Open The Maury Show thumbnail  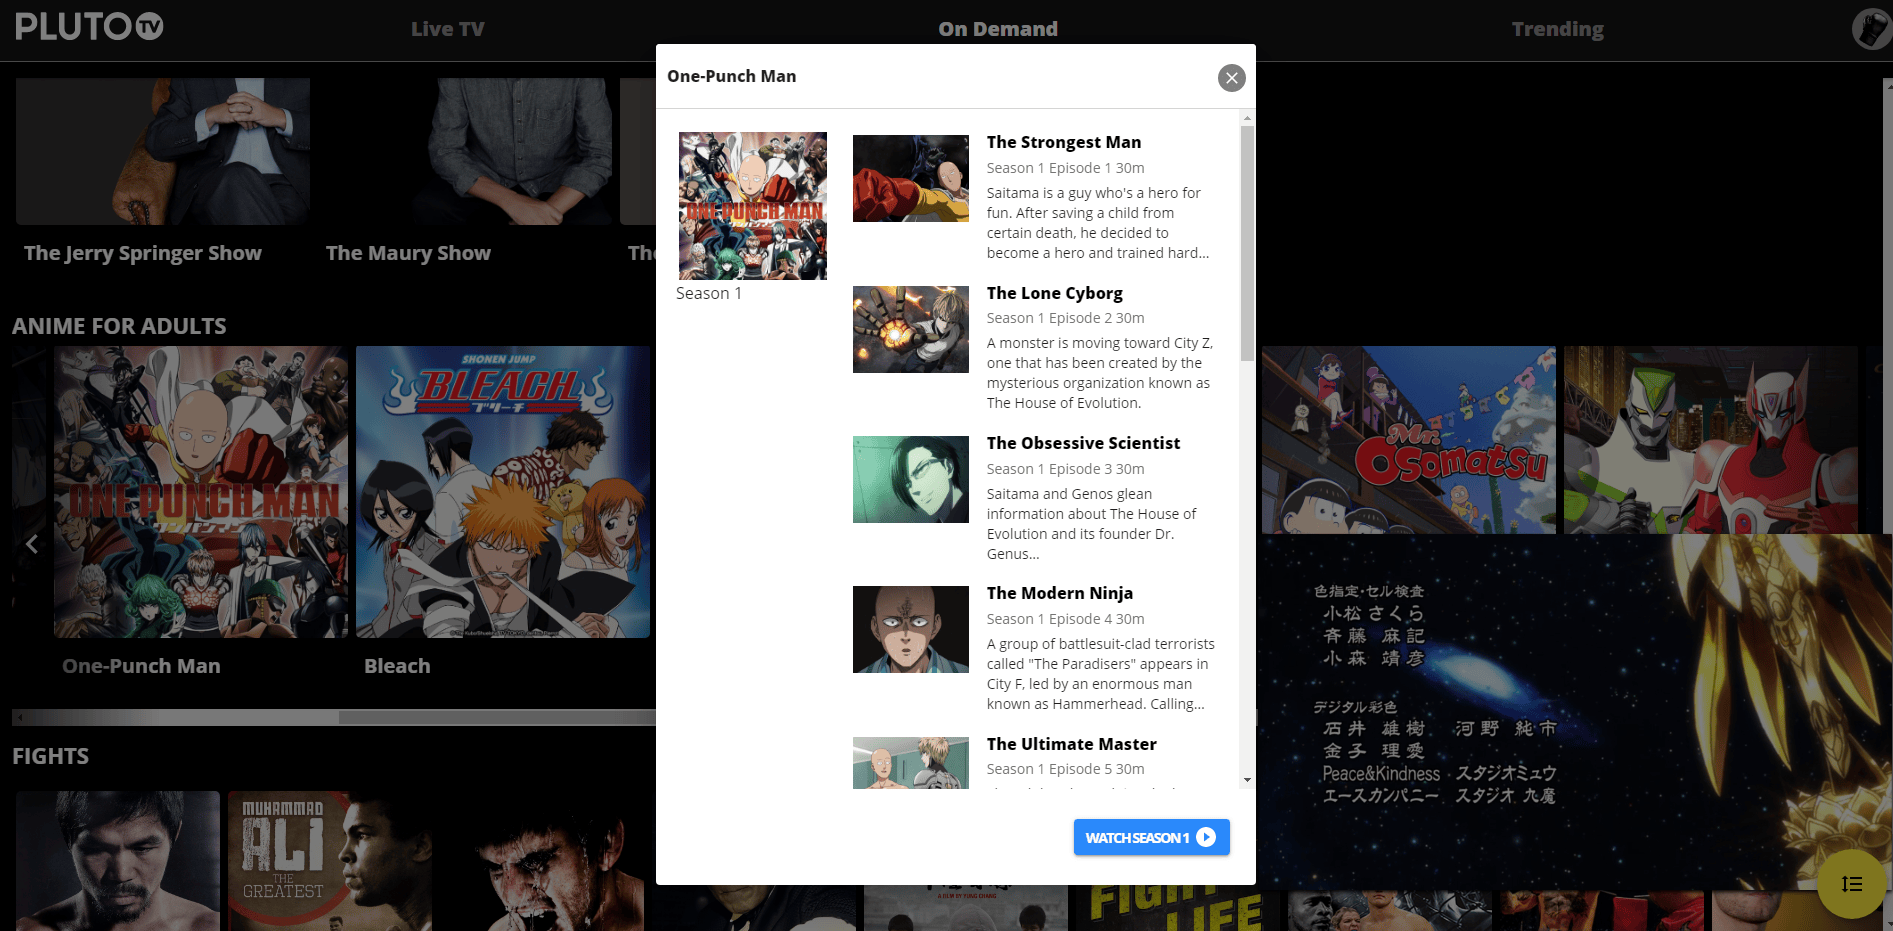point(465,151)
